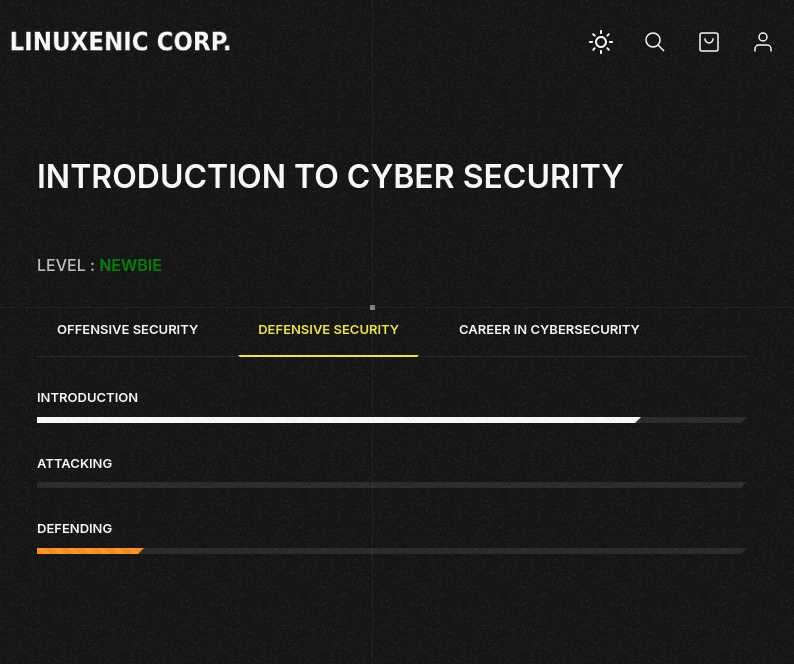Toggle light theme with sun icon
The height and width of the screenshot is (664, 794).
(x=601, y=42)
